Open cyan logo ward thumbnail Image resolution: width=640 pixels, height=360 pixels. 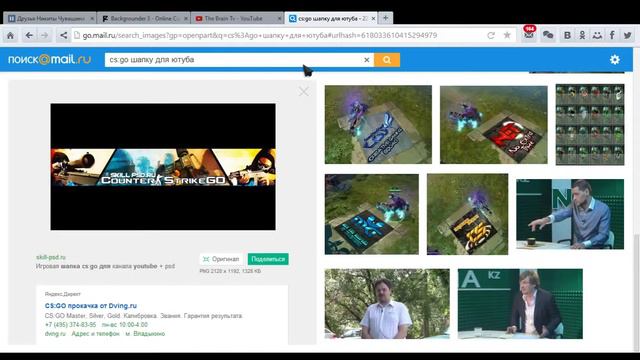[x=372, y=214]
